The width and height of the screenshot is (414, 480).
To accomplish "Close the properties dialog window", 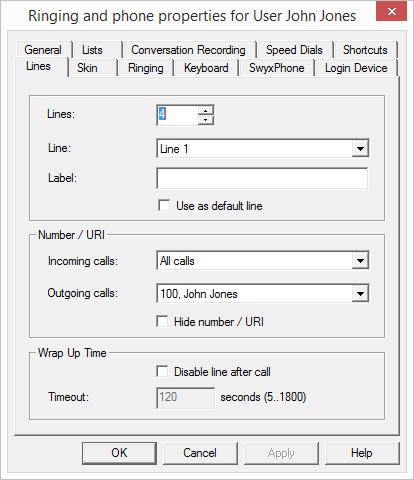I will [x=391, y=12].
